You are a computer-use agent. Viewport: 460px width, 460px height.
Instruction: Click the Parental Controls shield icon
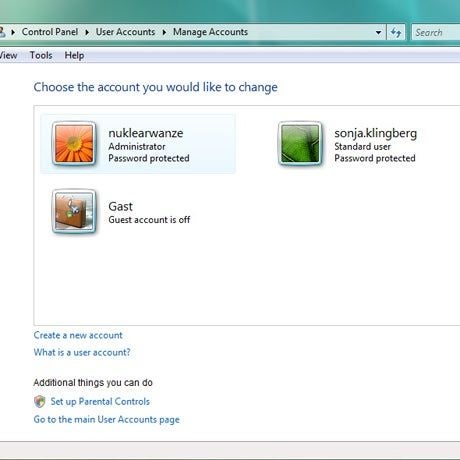(x=40, y=401)
